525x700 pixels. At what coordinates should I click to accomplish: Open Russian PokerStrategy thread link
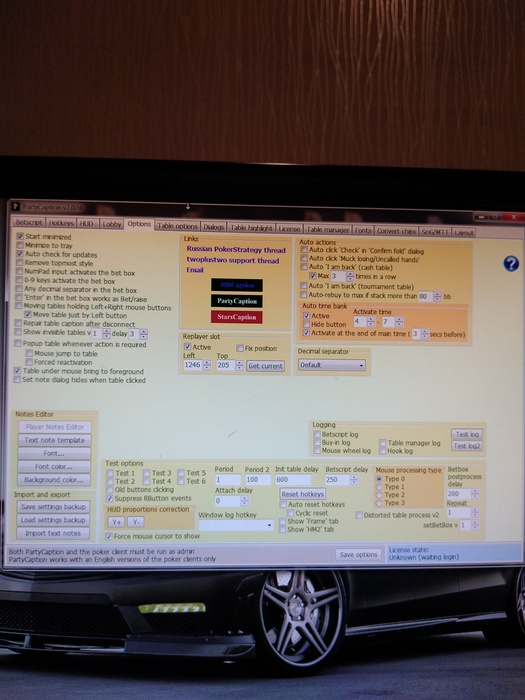click(236, 250)
